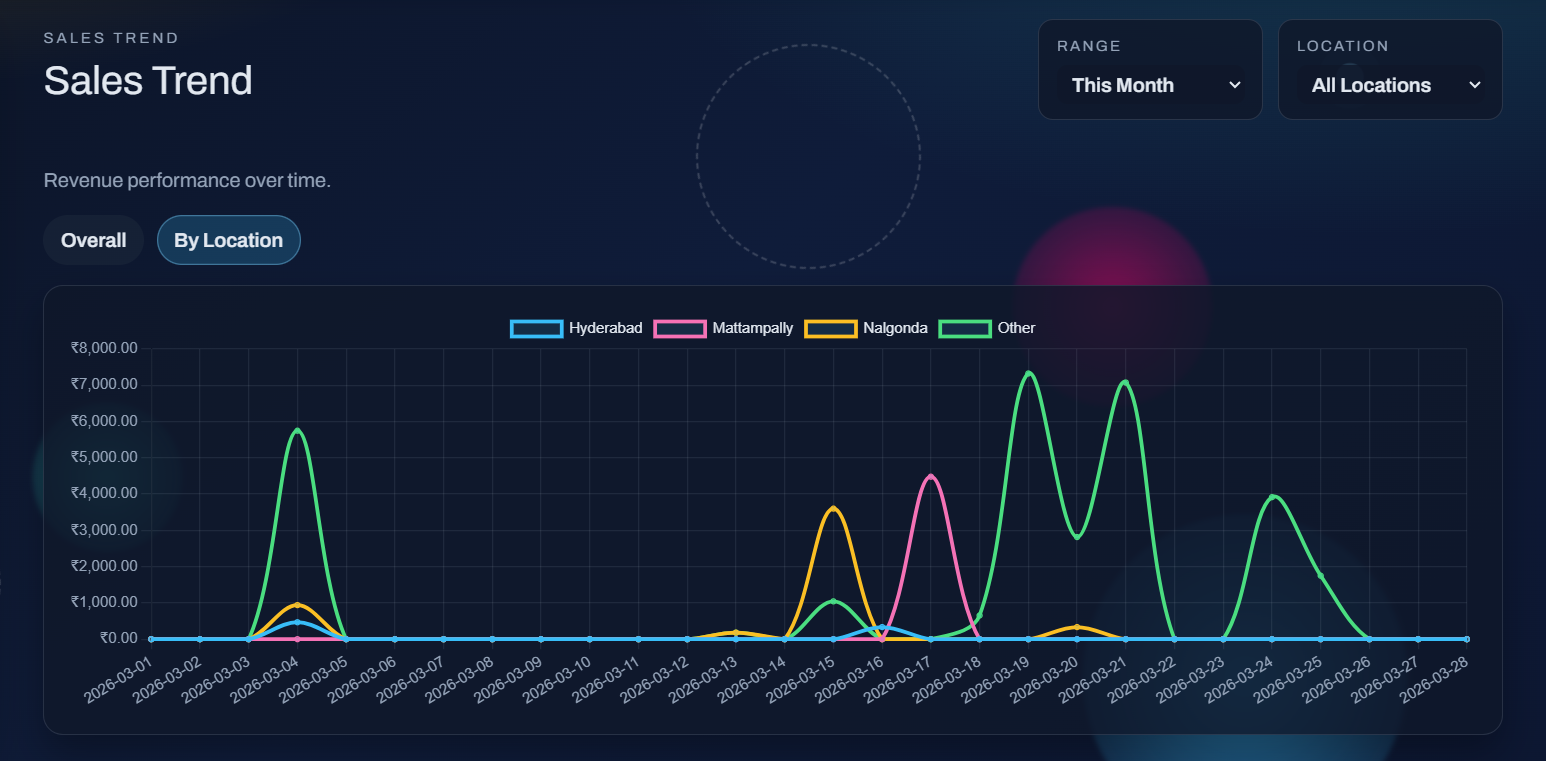Select the Other series point on 2026-03-25
The image size is (1546, 761).
click(1320, 575)
